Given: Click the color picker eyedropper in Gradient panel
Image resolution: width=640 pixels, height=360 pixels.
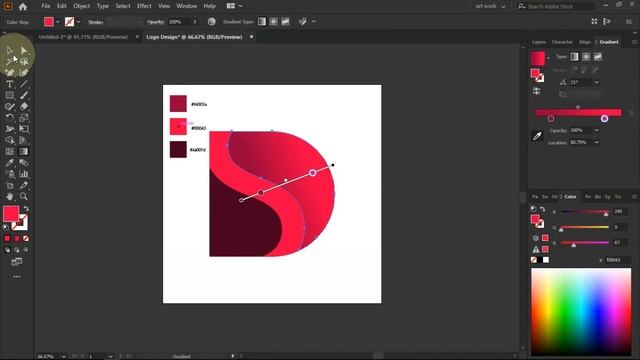Looking at the screenshot, I should tap(537, 136).
